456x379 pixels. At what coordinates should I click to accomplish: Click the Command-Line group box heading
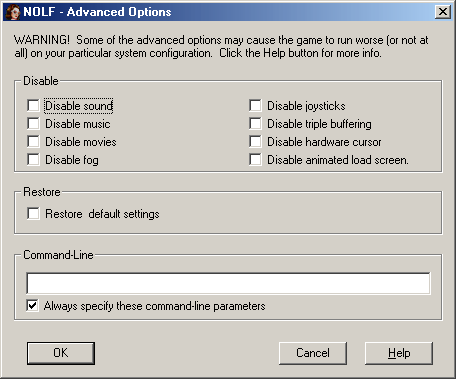[x=58, y=255]
